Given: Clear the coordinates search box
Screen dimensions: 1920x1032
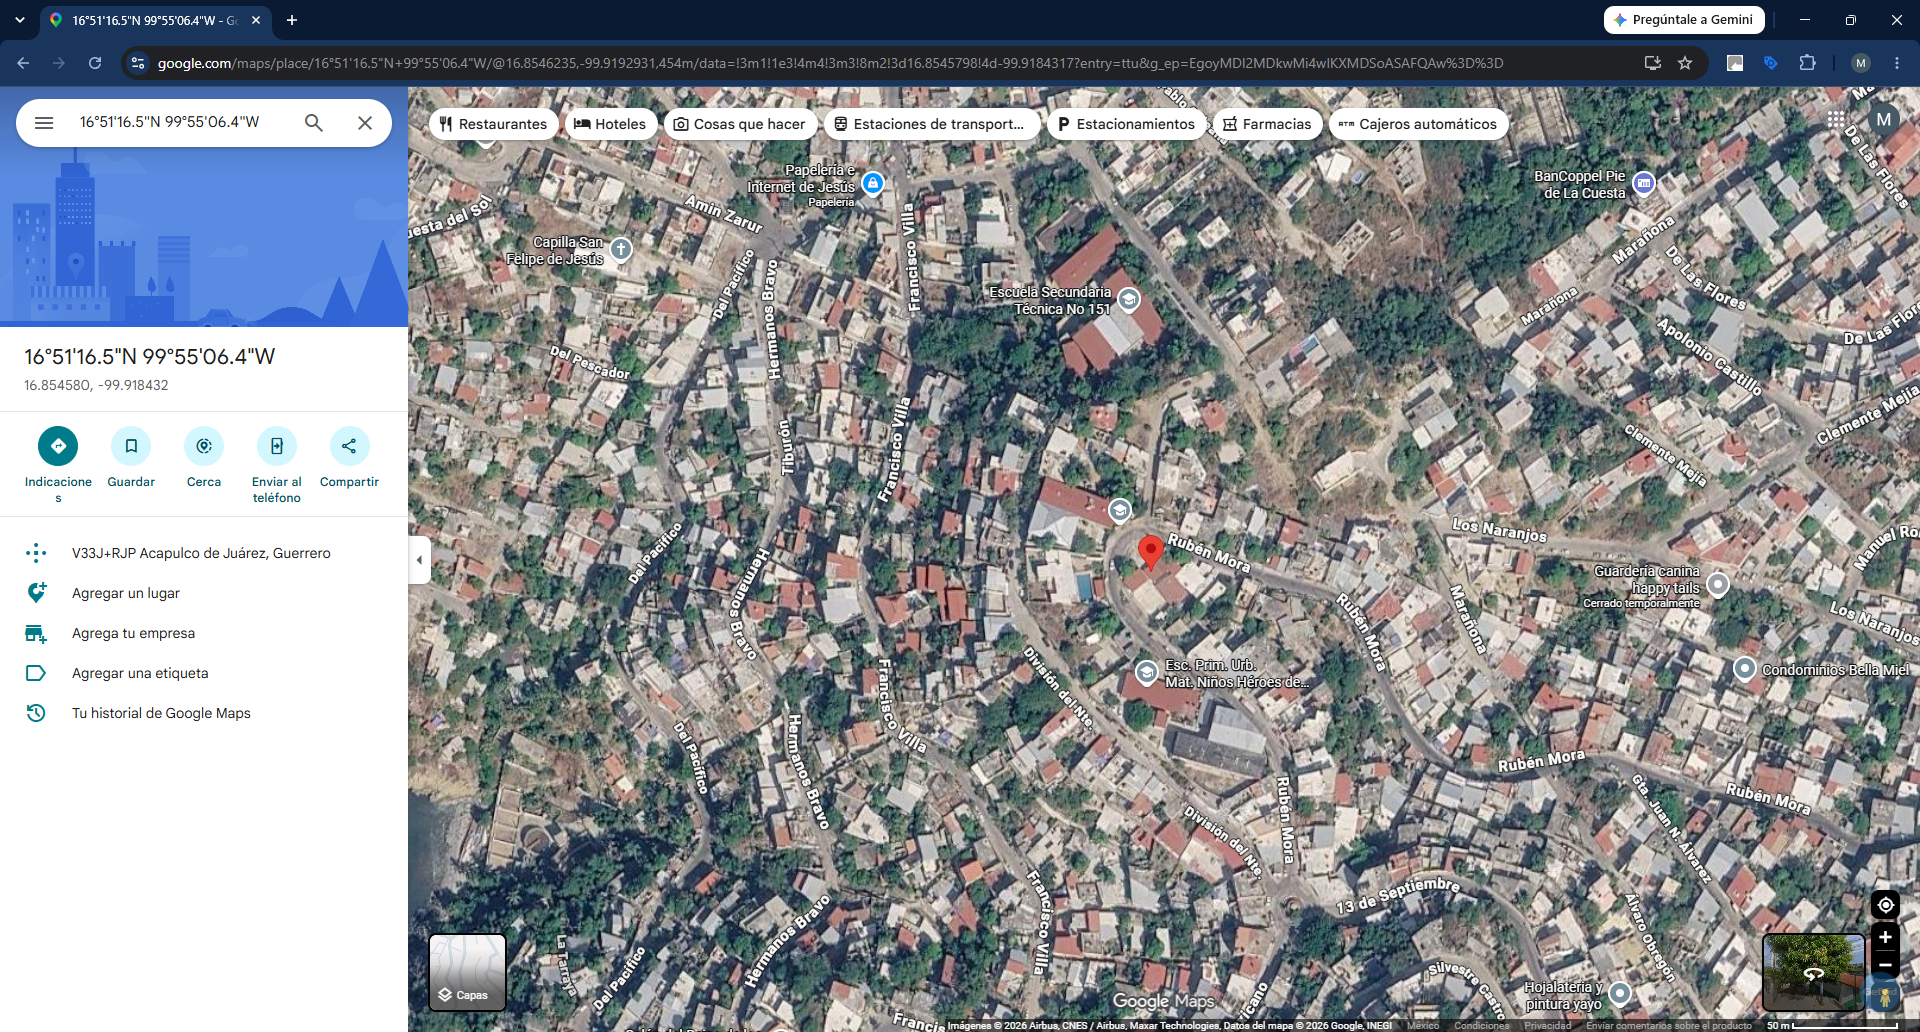Looking at the screenshot, I should [365, 123].
